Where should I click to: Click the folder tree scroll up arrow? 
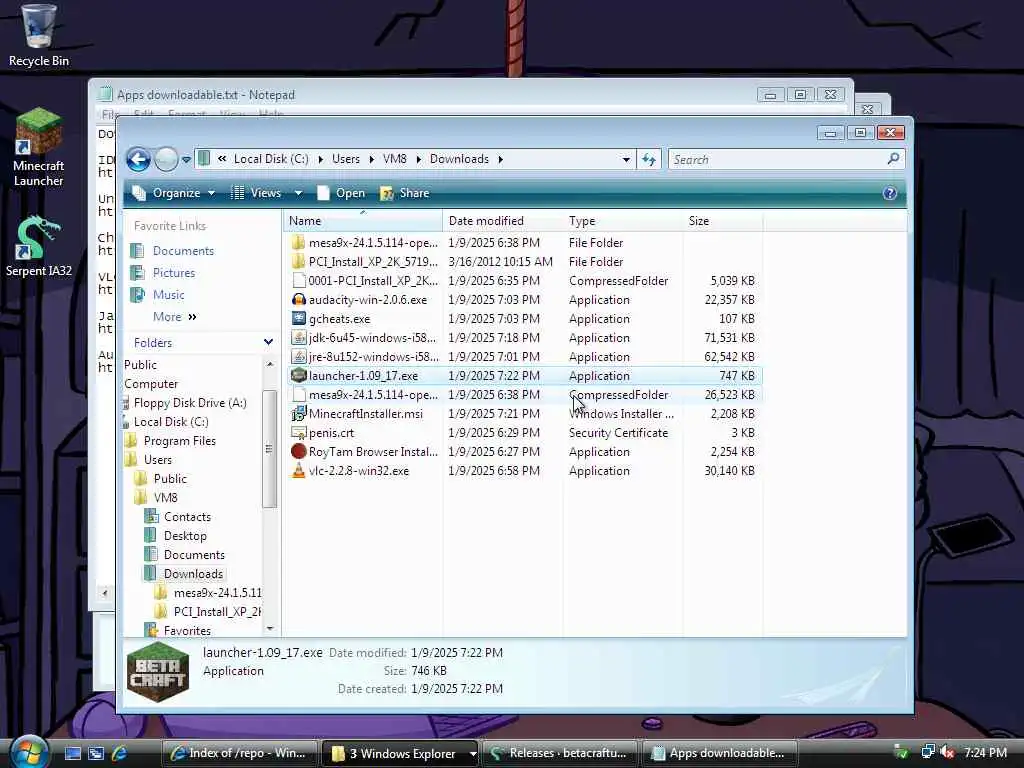click(270, 364)
